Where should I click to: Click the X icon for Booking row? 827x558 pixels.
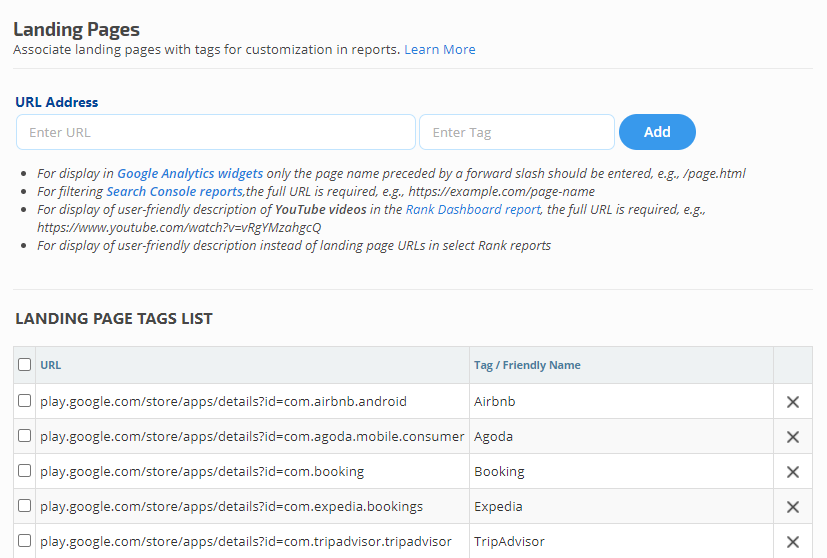click(x=792, y=472)
